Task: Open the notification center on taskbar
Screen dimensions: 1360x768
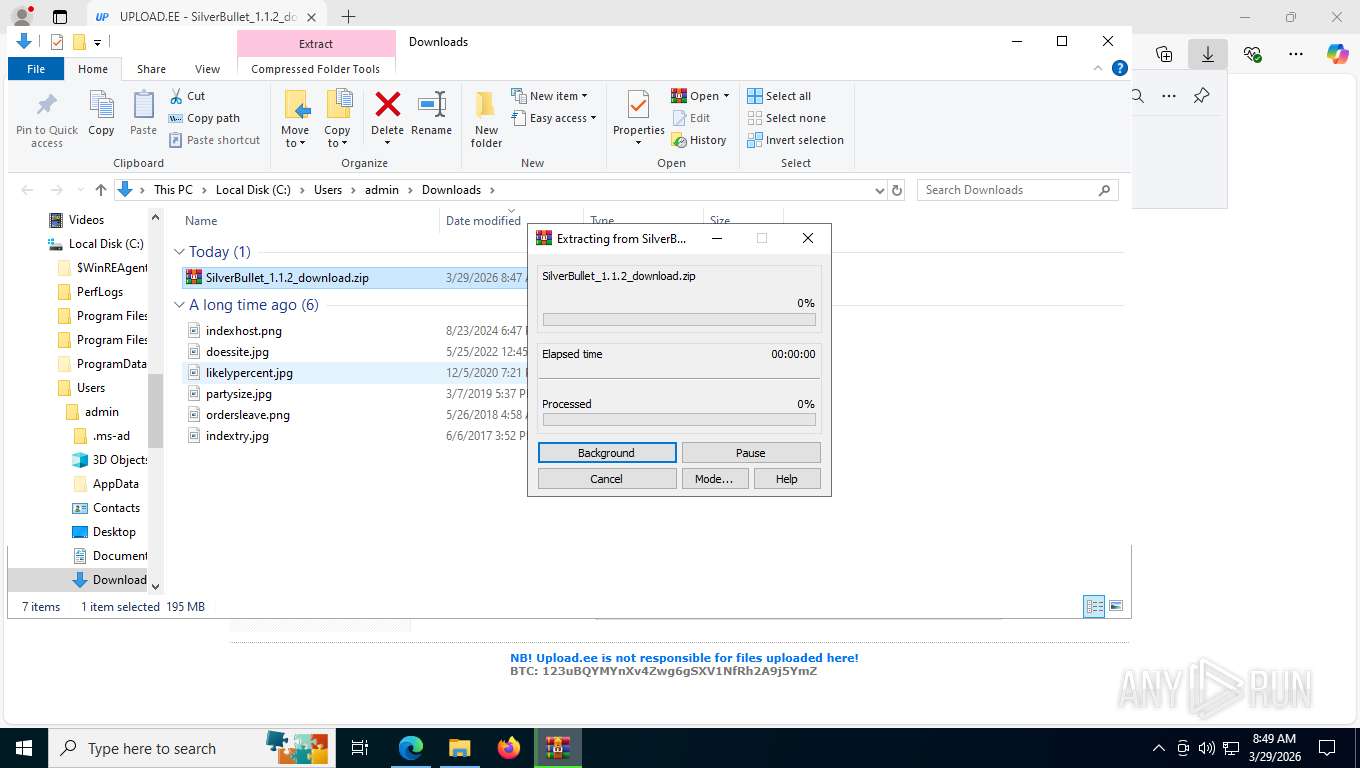Action: 1327,748
